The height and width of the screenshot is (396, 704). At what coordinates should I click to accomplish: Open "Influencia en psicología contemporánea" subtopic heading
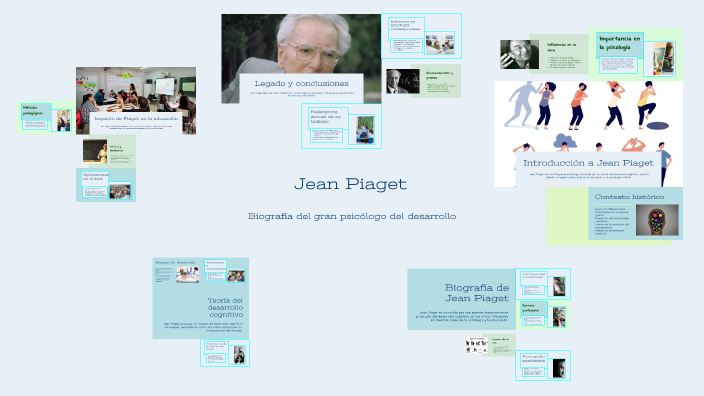pyautogui.click(x=405, y=25)
